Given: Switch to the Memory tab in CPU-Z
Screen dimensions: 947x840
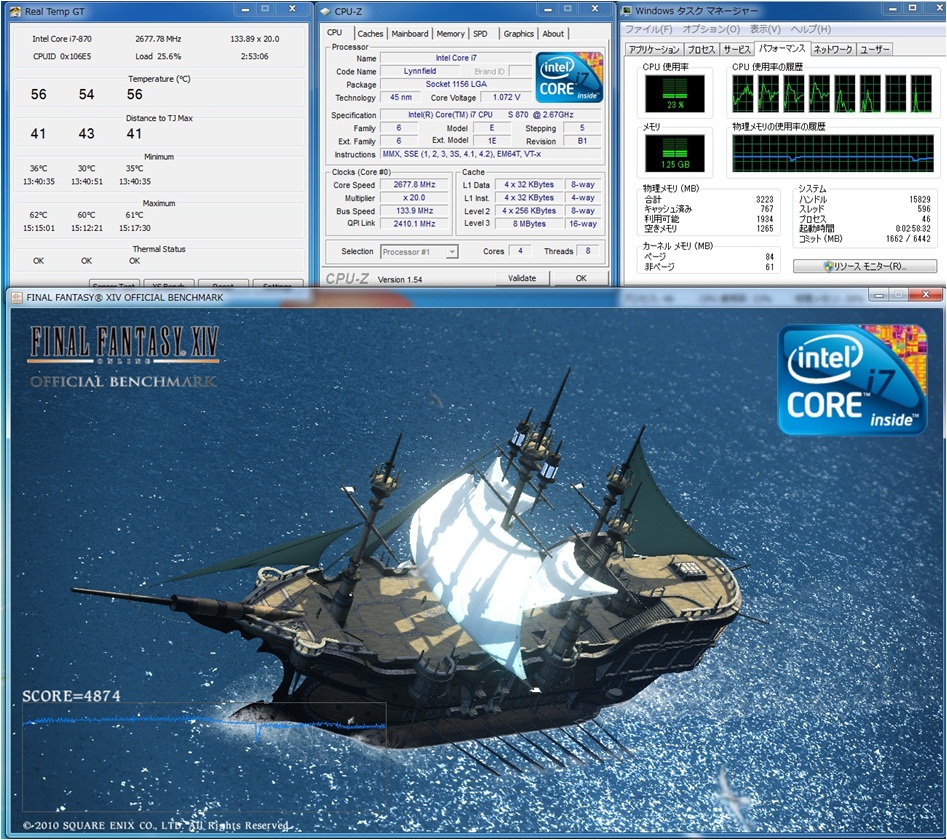Looking at the screenshot, I should click(x=451, y=34).
